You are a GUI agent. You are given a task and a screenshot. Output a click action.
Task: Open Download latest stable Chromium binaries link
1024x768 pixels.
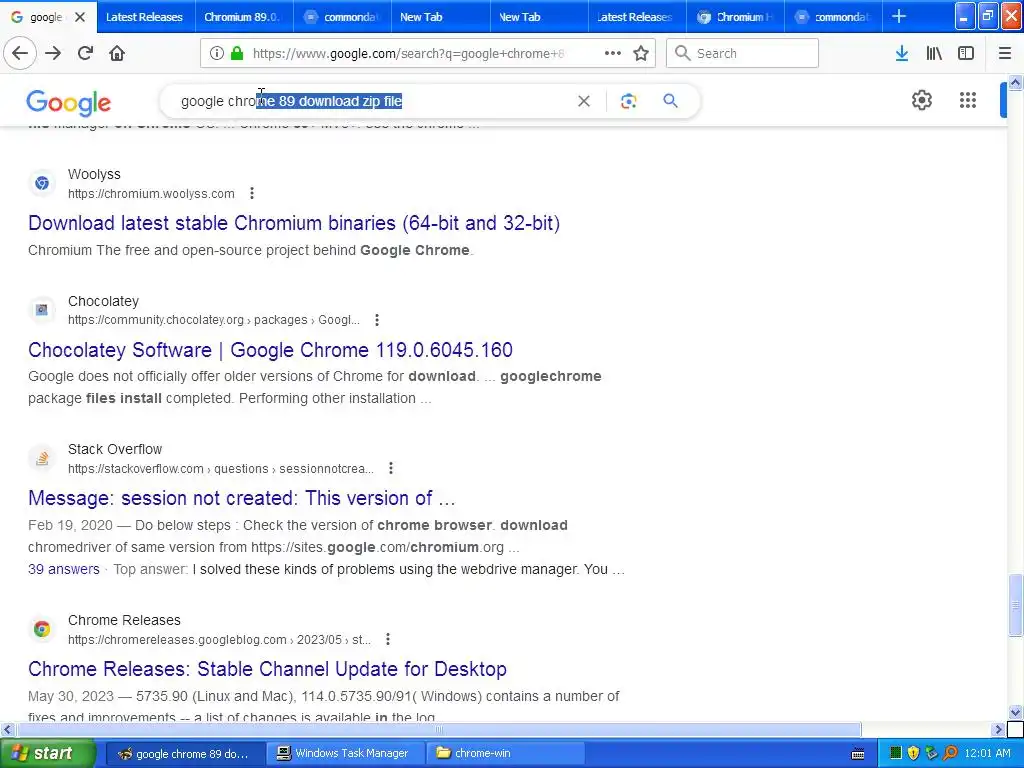294,223
